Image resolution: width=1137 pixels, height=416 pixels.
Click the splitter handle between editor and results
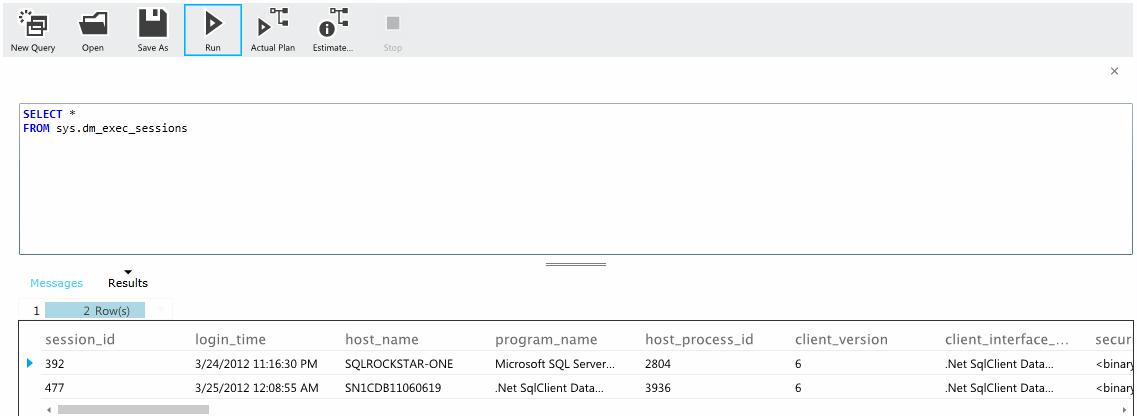point(576,265)
